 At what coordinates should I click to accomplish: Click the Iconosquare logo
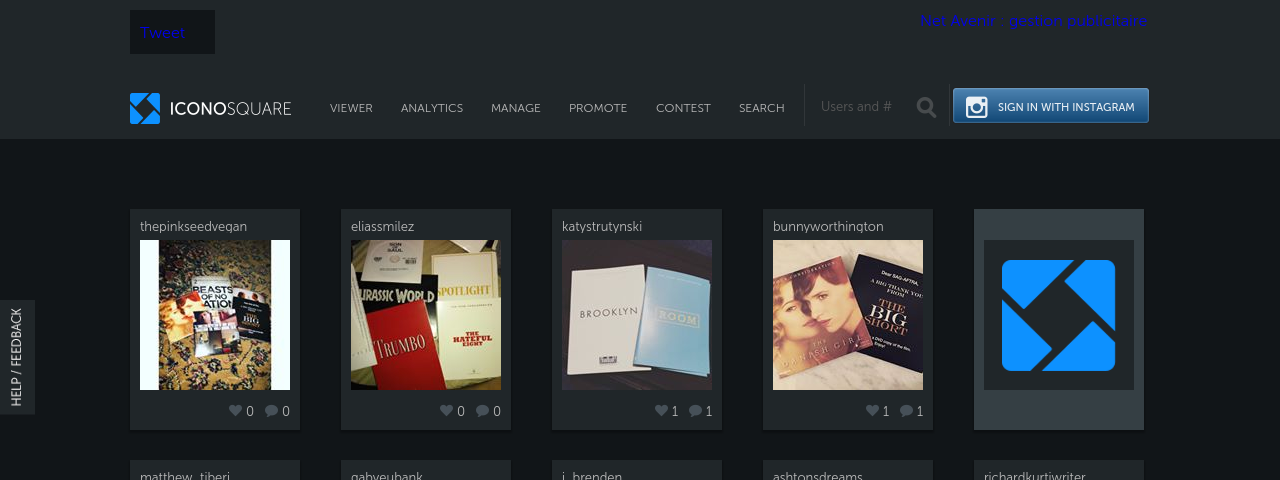pos(210,108)
